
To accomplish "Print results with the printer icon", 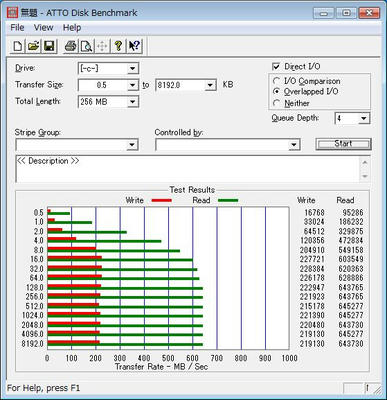I will coord(71,46).
